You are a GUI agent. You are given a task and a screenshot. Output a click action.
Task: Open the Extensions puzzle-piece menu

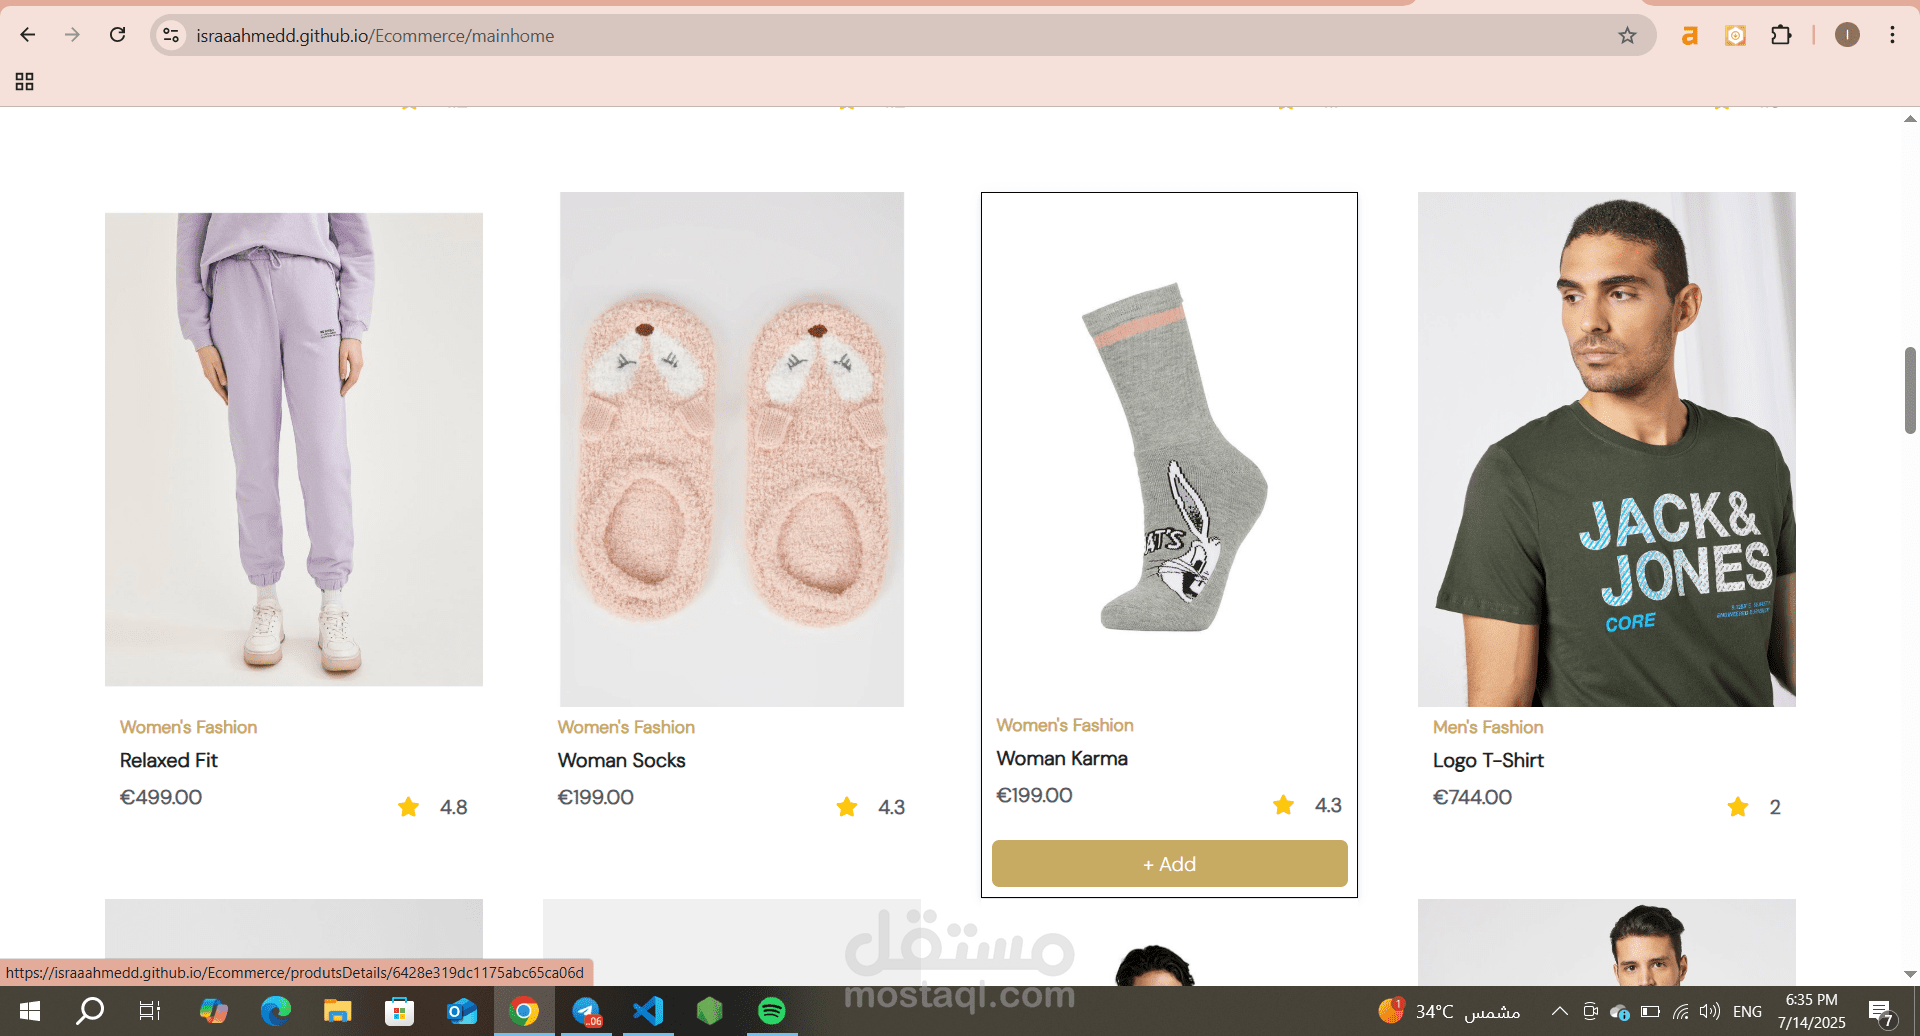[x=1781, y=36]
